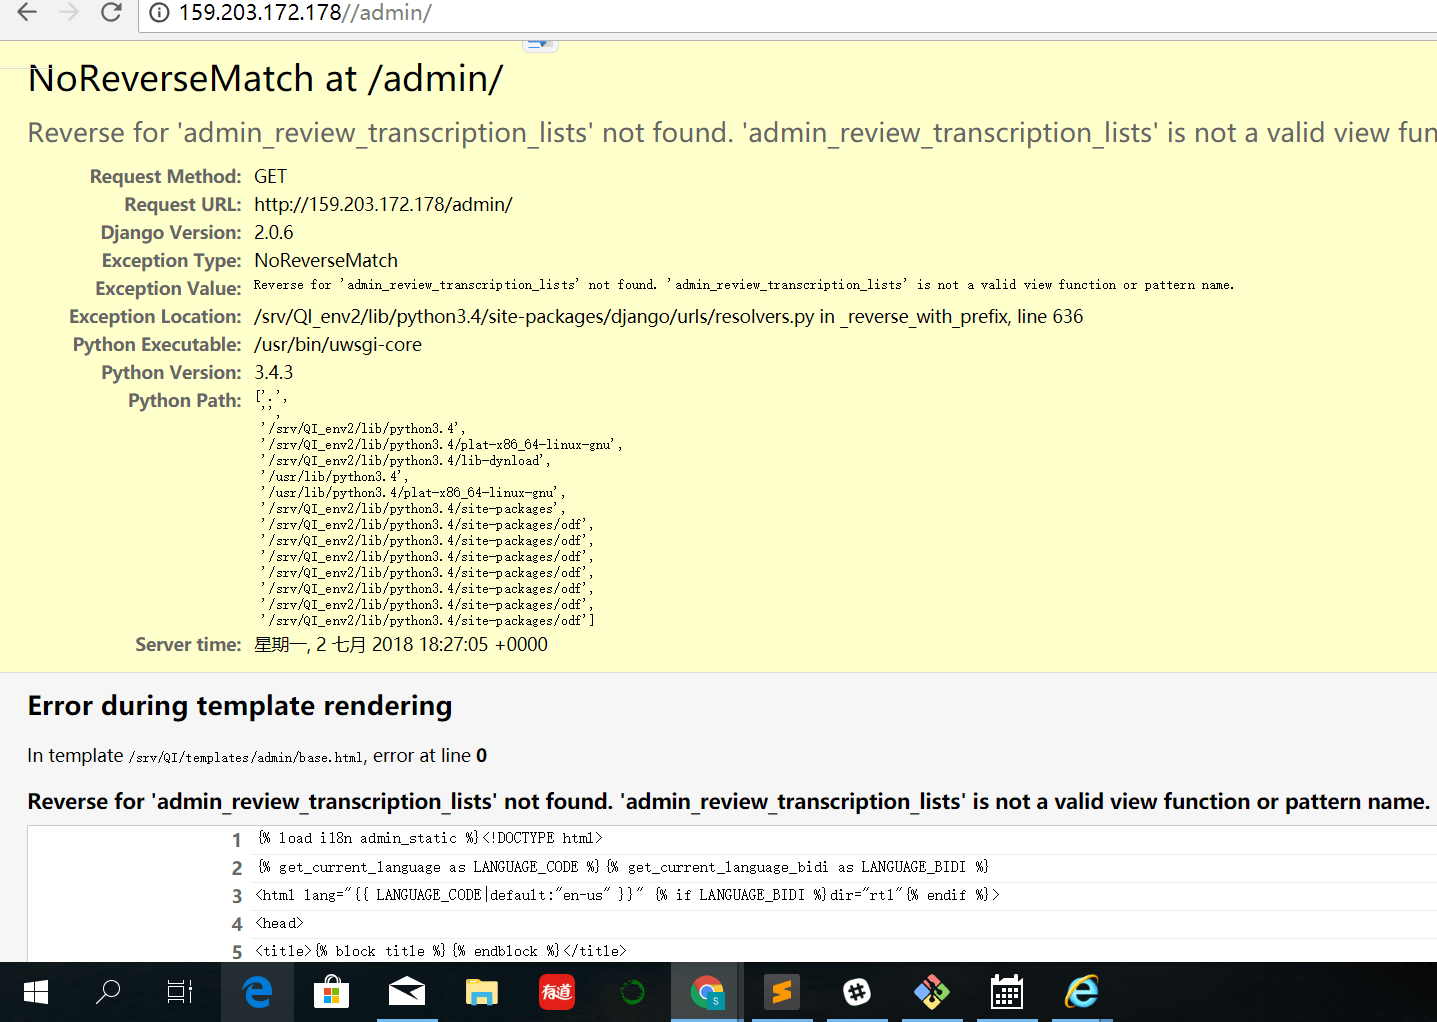
Task: Click the 'NoReverseMatch at /admin/' heading
Action: click(265, 78)
